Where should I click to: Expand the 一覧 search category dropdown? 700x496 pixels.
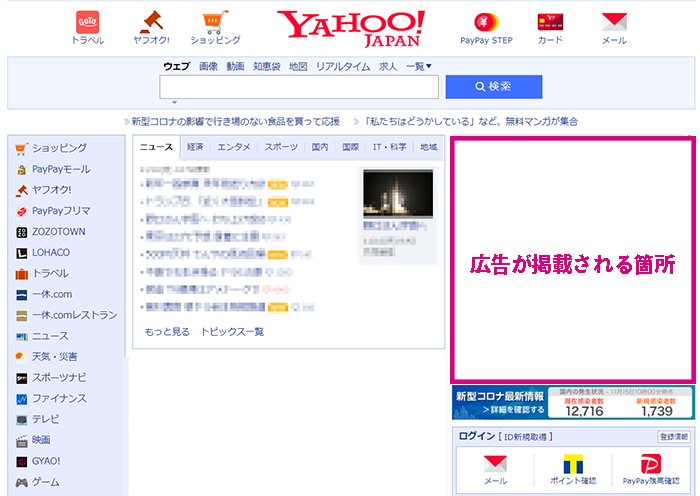pos(418,67)
